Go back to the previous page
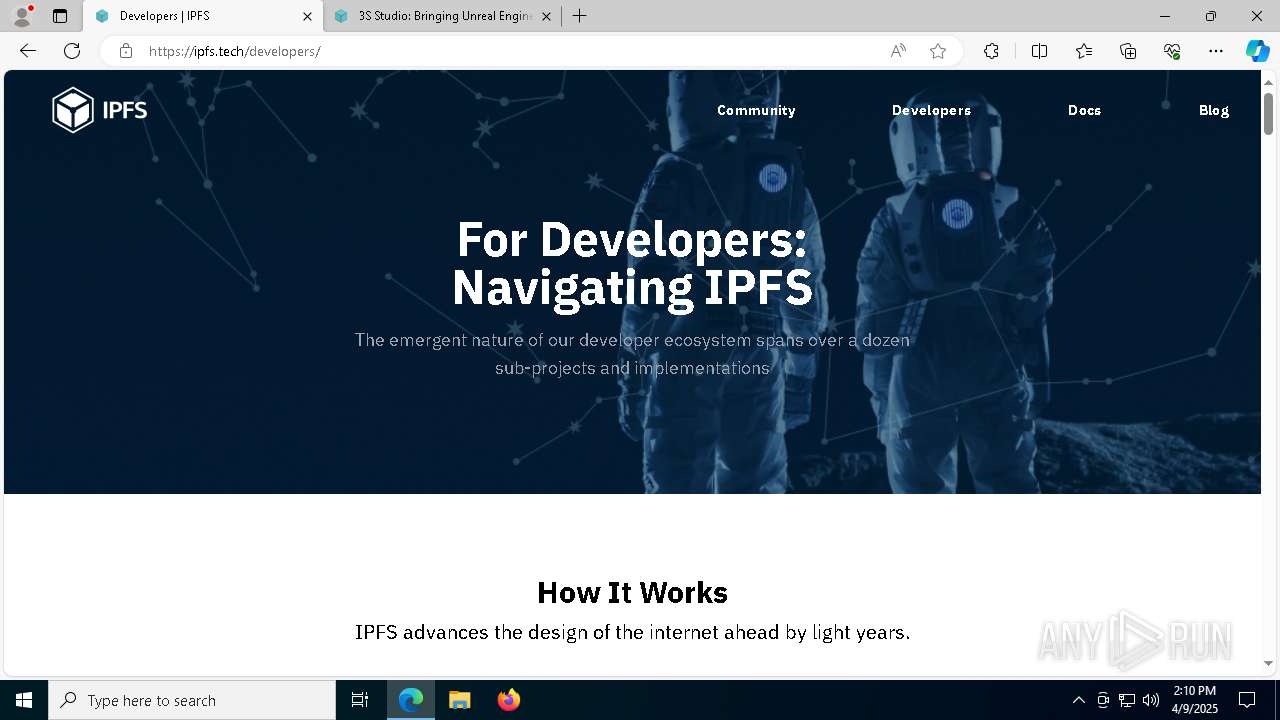 (28, 51)
